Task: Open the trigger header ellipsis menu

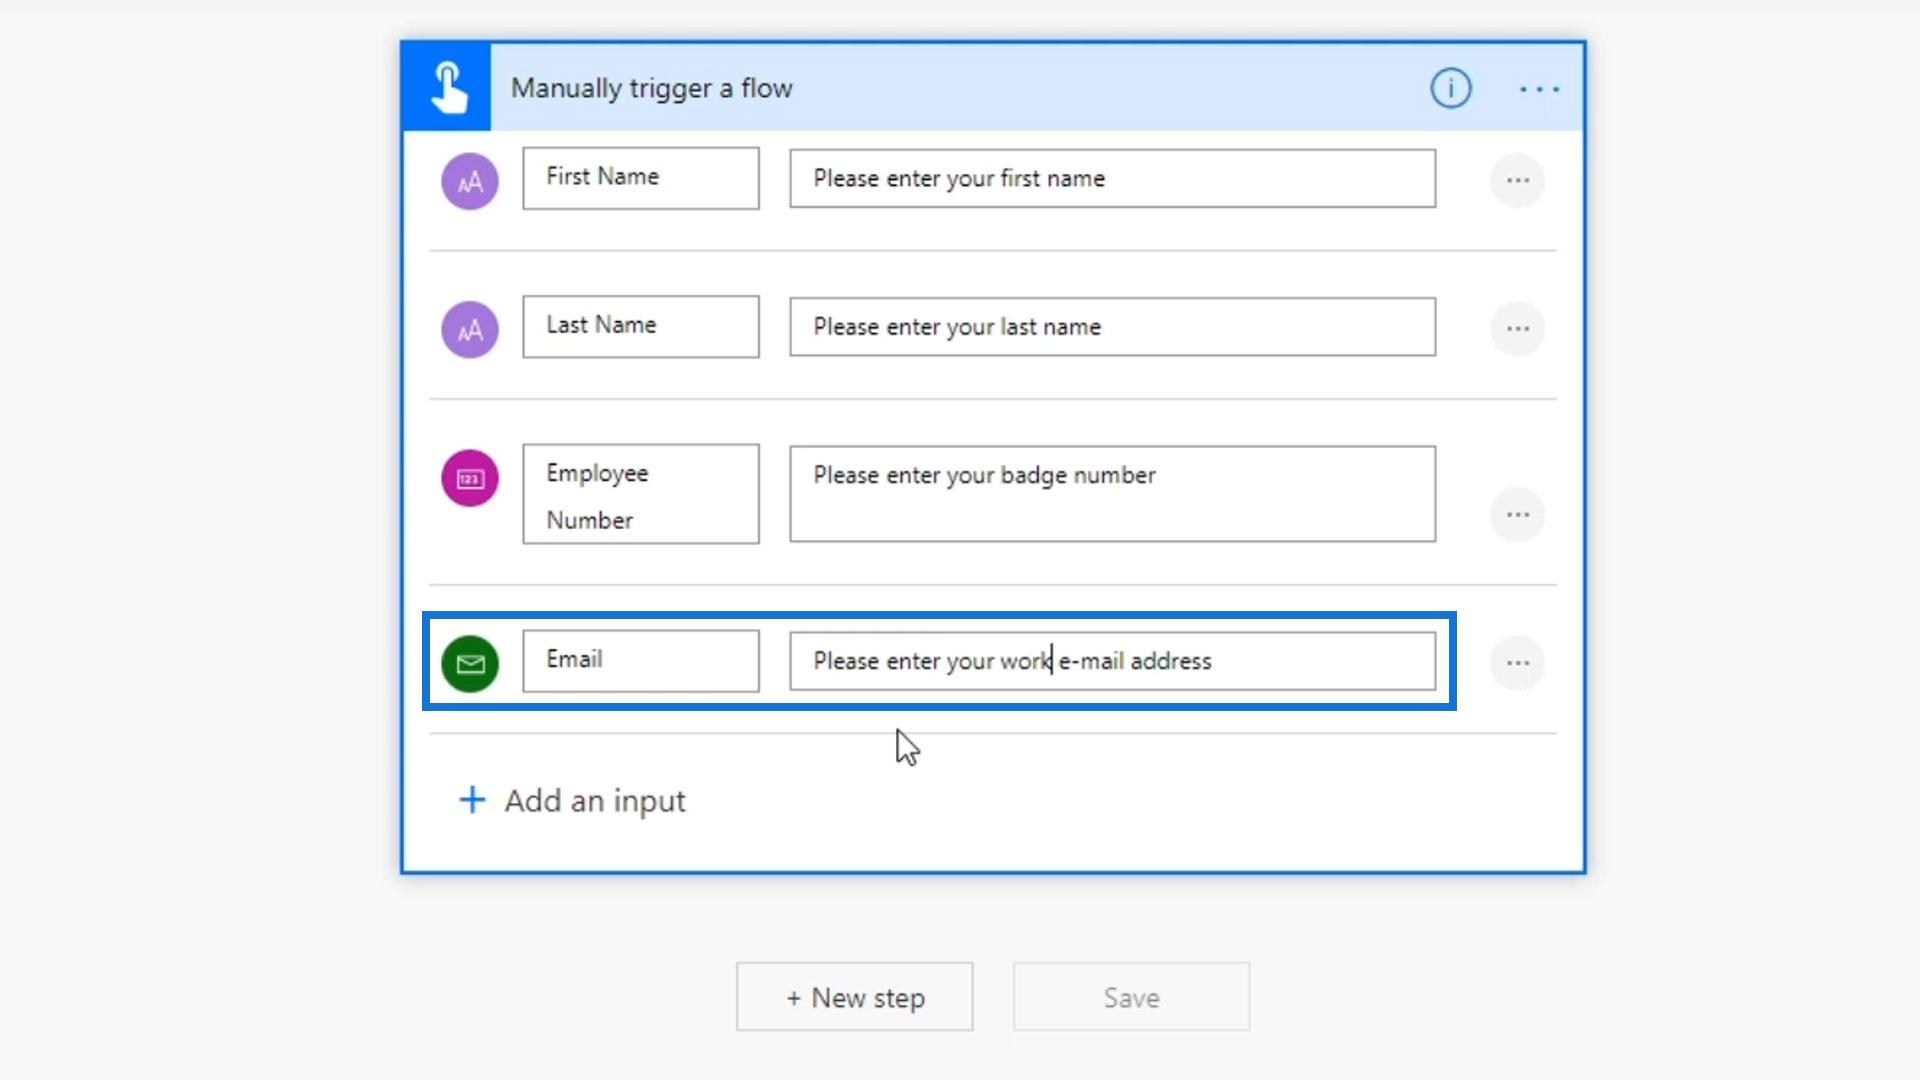Action: [x=1539, y=89]
